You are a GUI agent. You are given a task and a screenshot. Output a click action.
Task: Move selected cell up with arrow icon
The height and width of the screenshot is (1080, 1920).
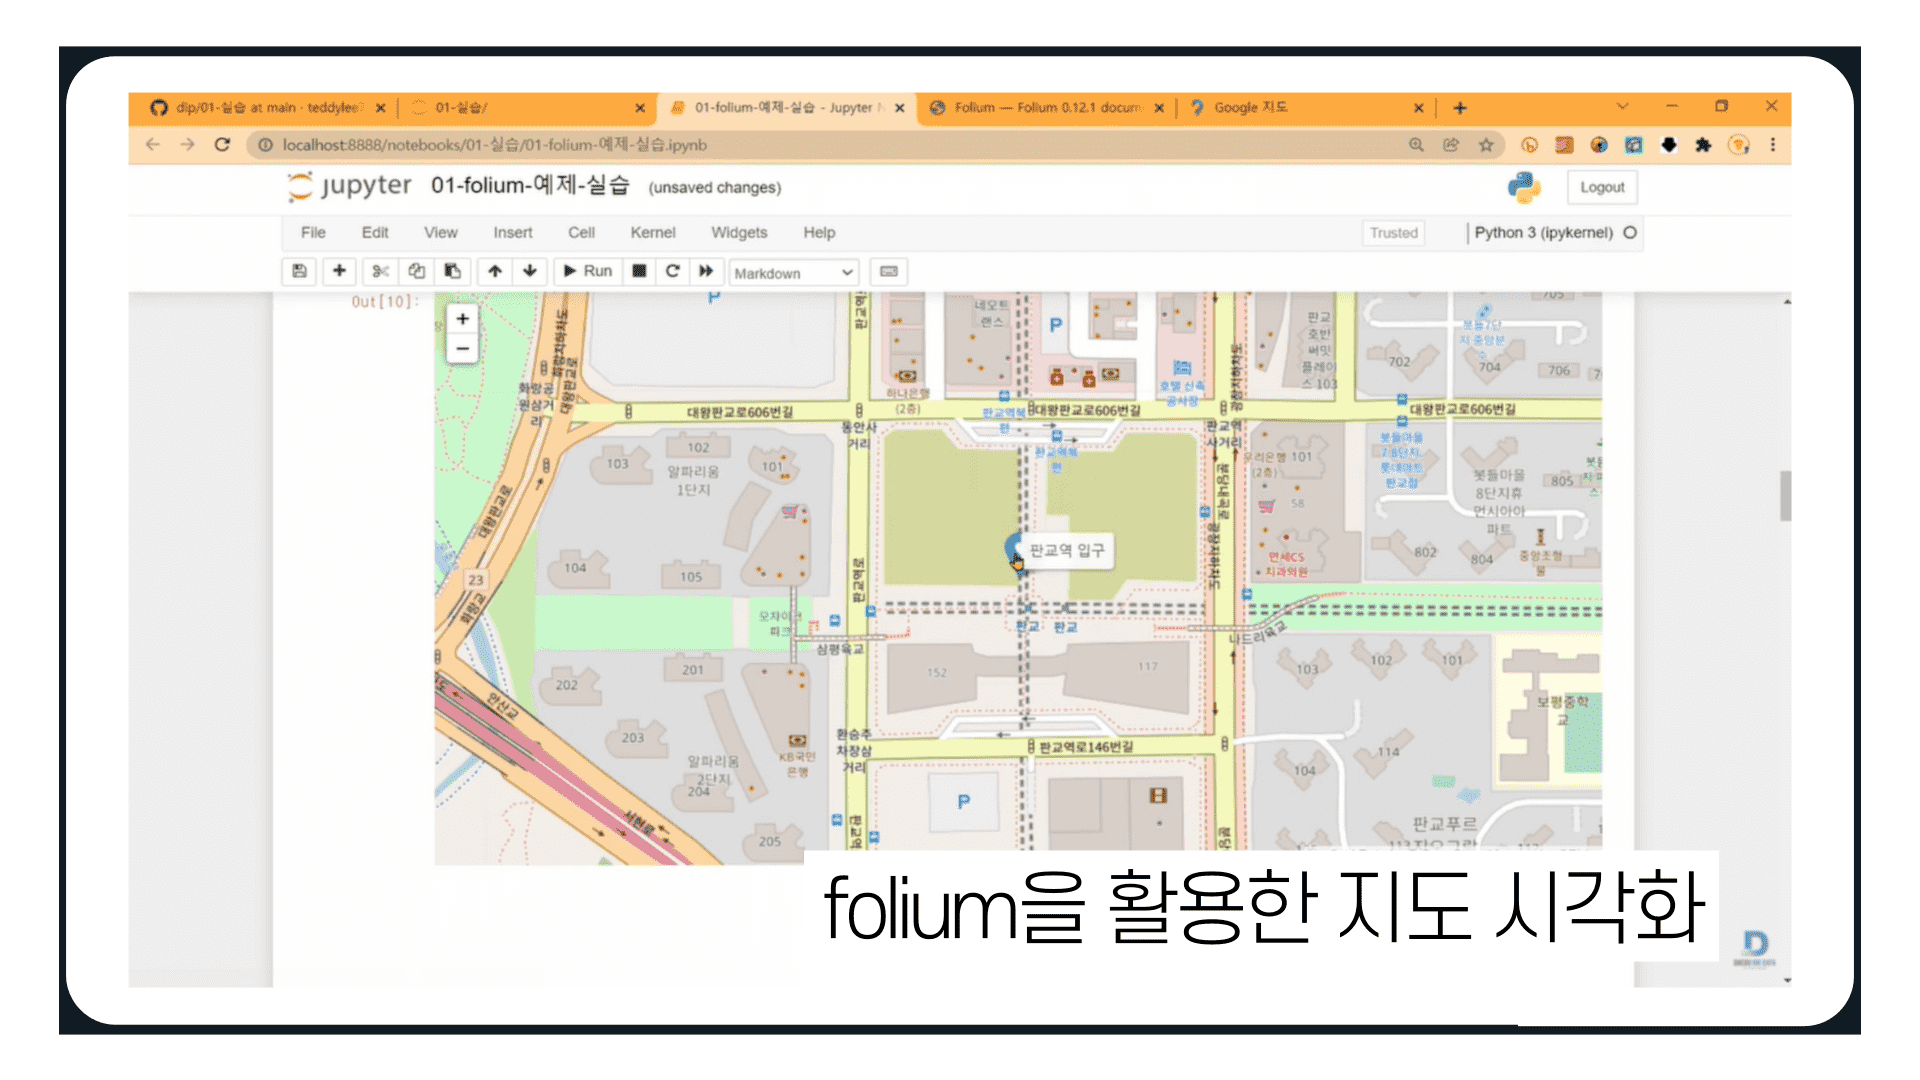click(495, 271)
